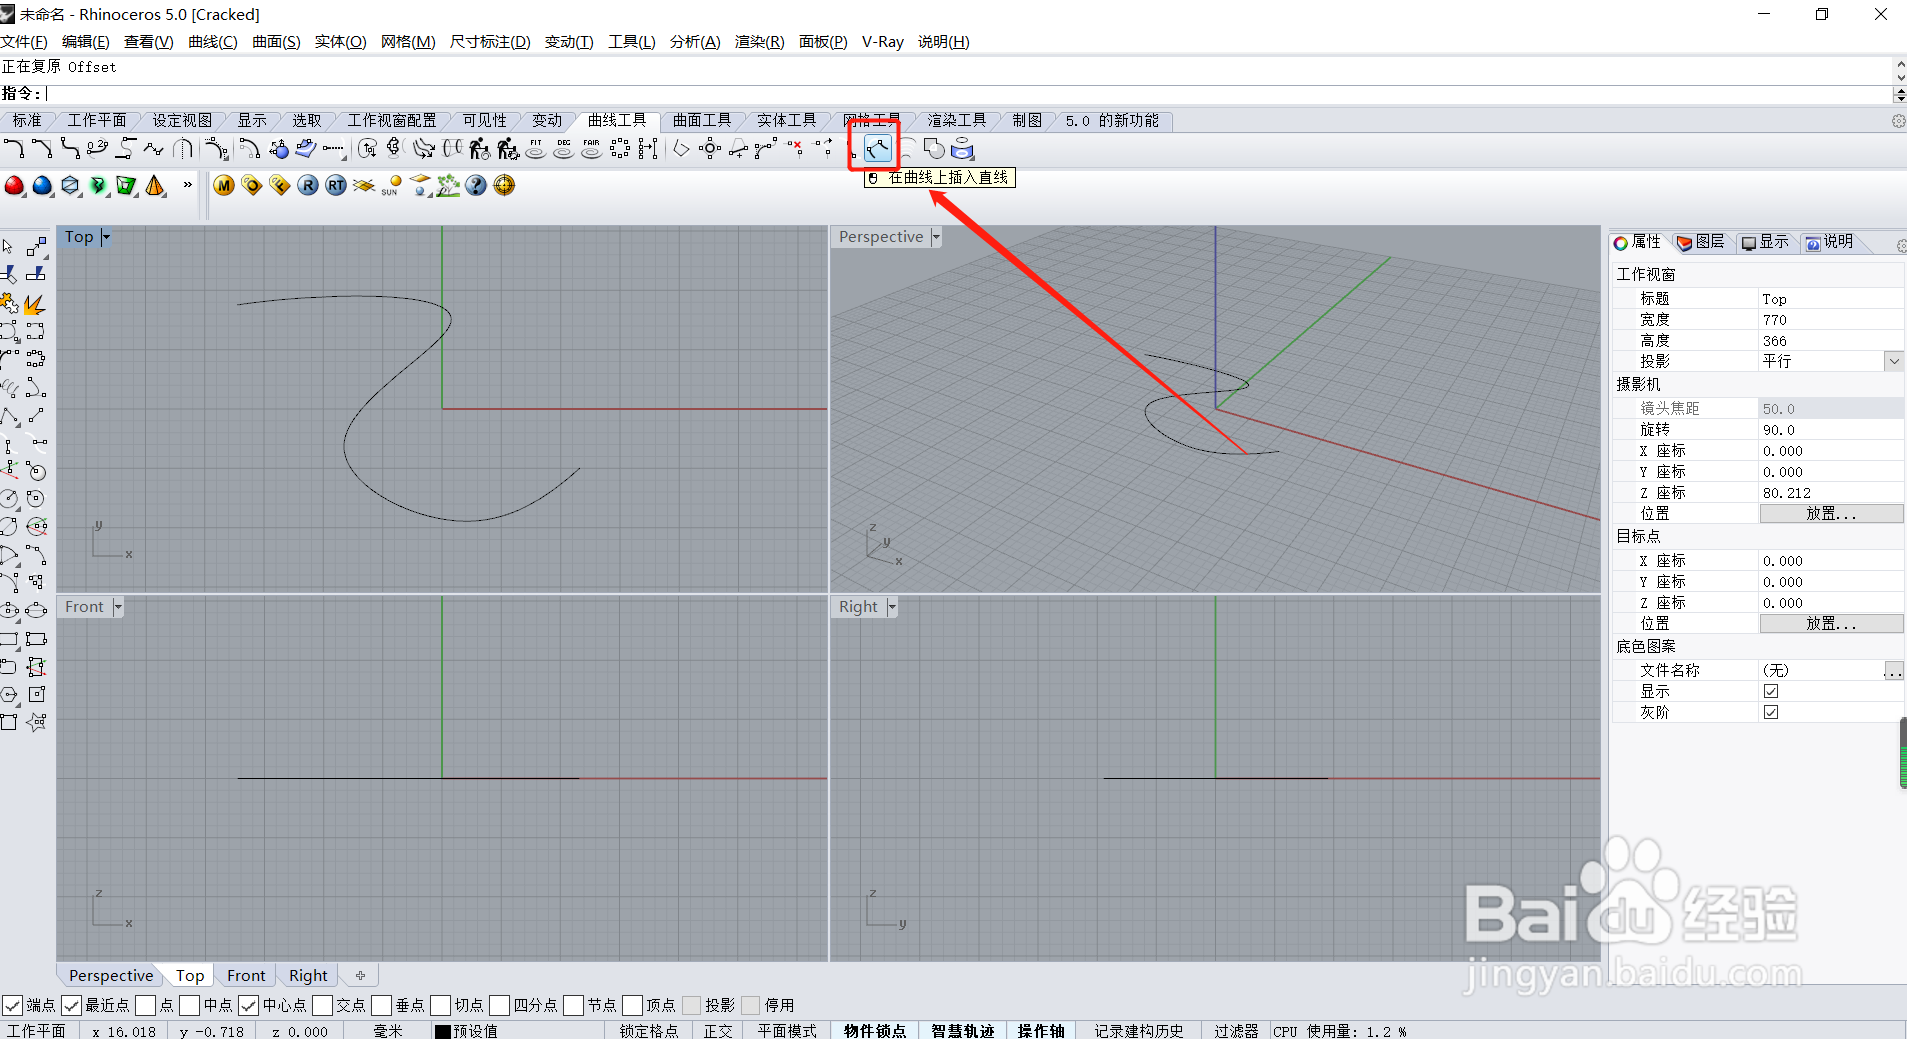Click the camera position 放置... button

point(1831,513)
